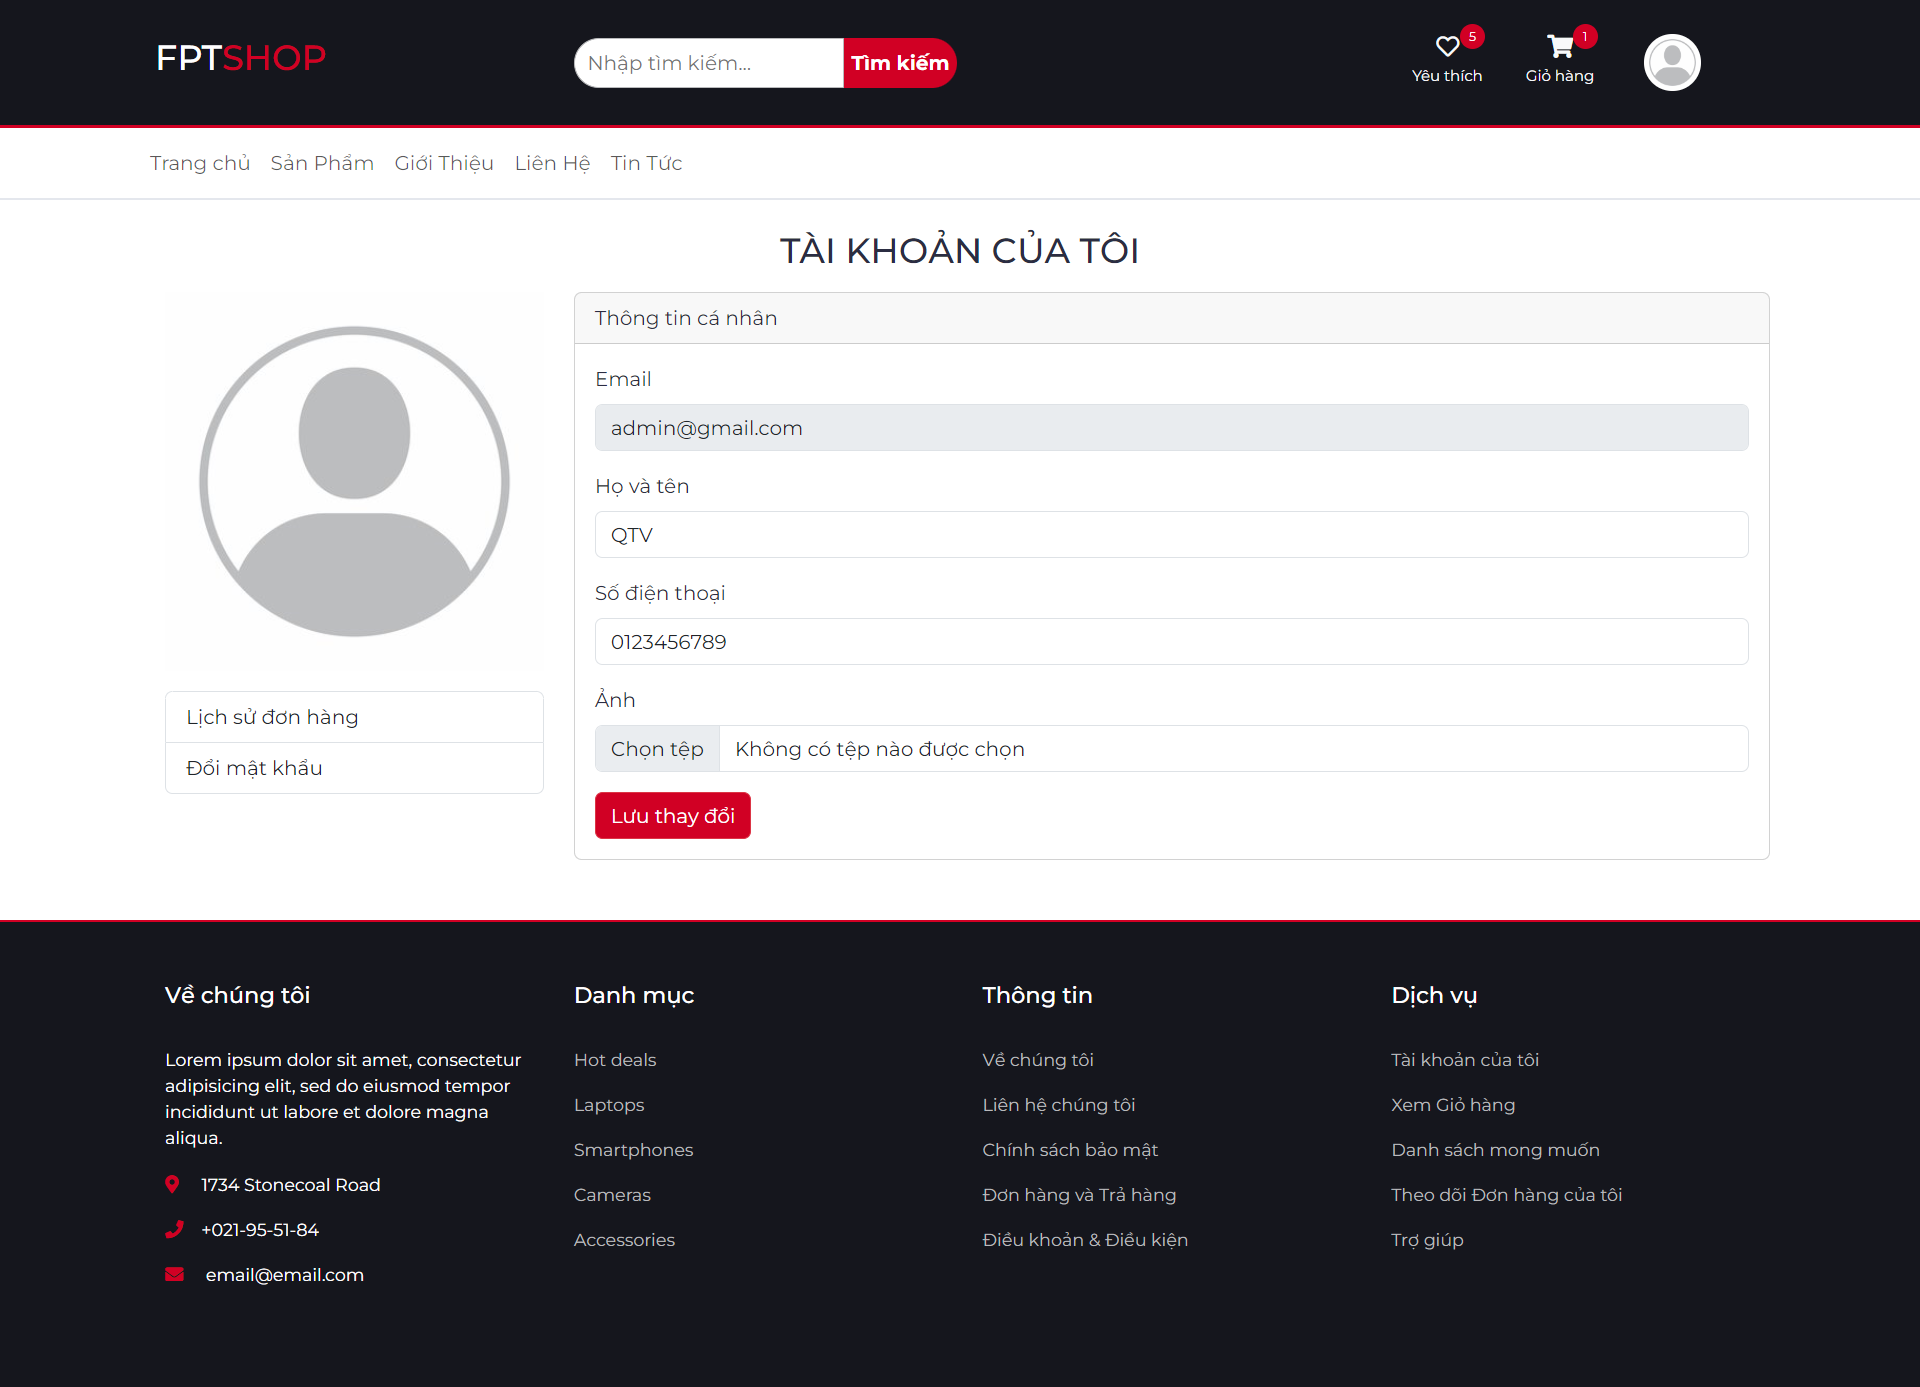Image resolution: width=1920 pixels, height=1387 pixels.
Task: Open the Yêu thích heart icon
Action: (1446, 46)
